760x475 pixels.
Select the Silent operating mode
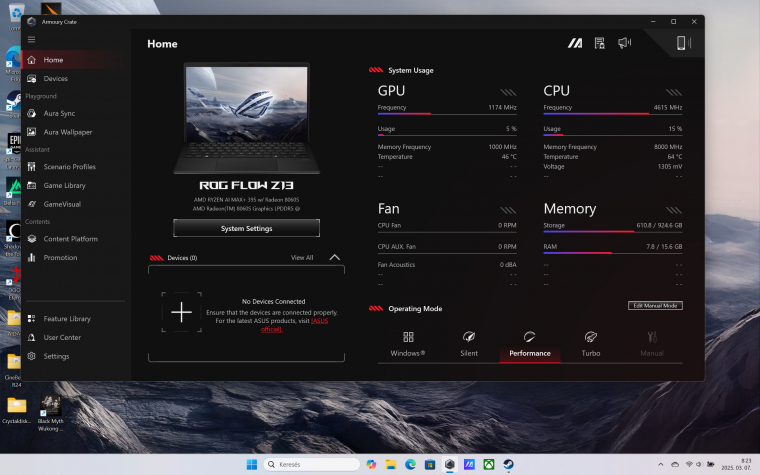pyautogui.click(x=469, y=345)
